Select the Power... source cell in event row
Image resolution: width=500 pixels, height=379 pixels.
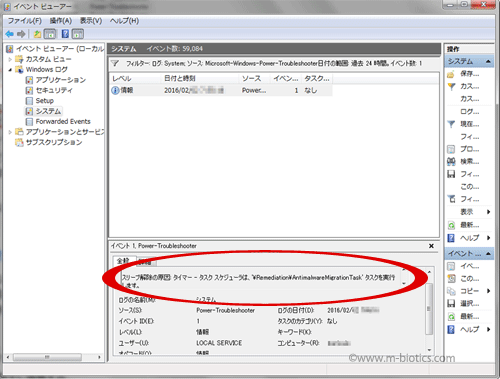point(254,90)
